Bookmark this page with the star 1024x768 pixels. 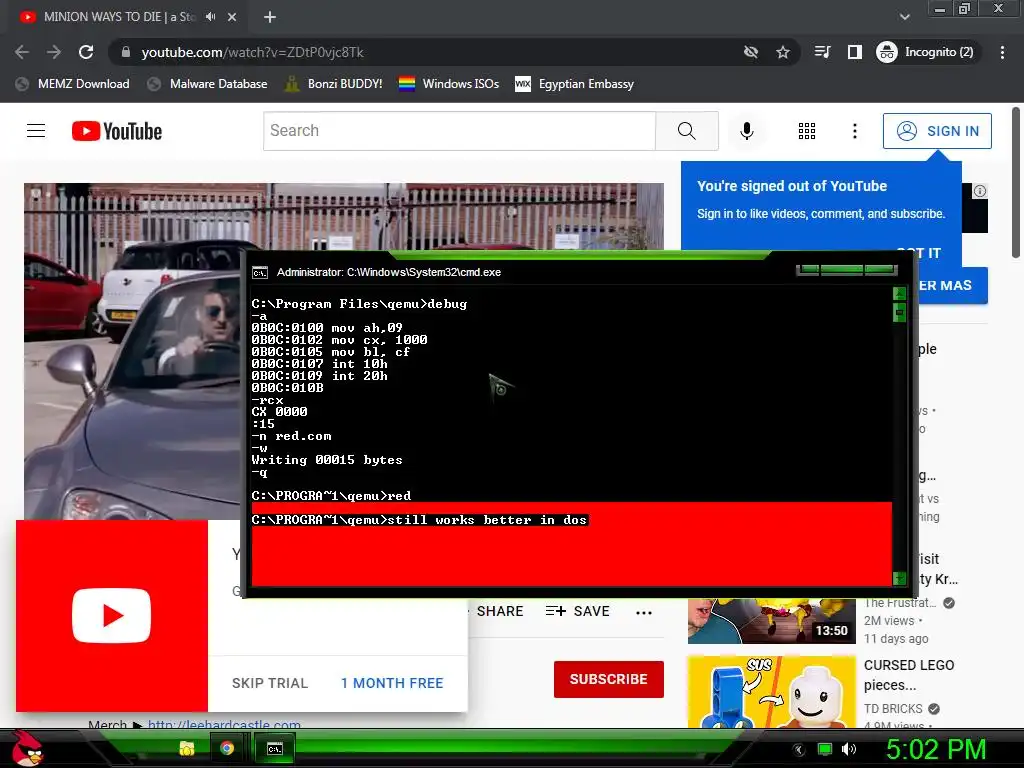pyautogui.click(x=783, y=52)
